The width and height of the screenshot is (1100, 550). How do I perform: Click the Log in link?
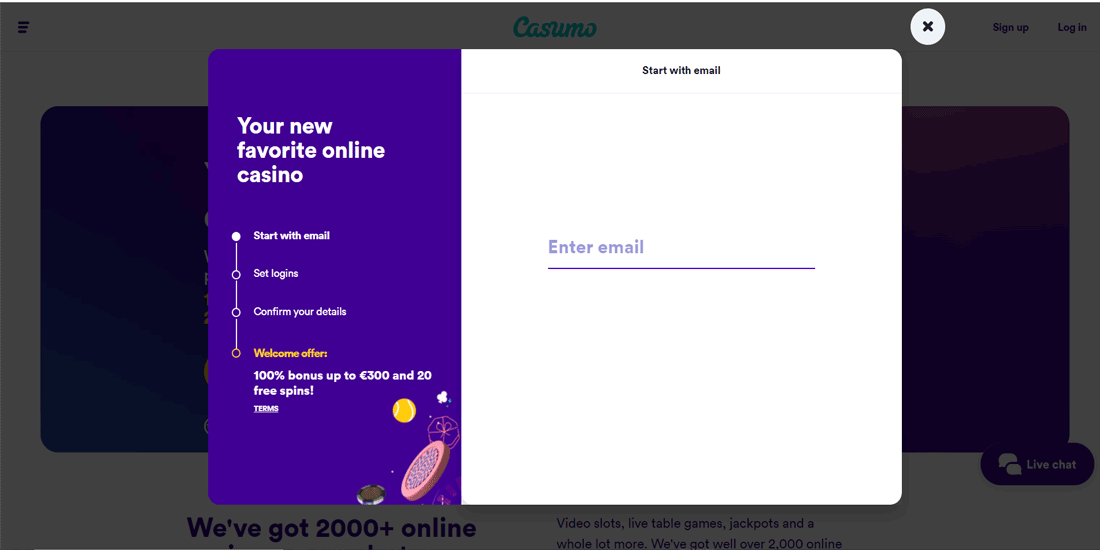[x=1071, y=28]
